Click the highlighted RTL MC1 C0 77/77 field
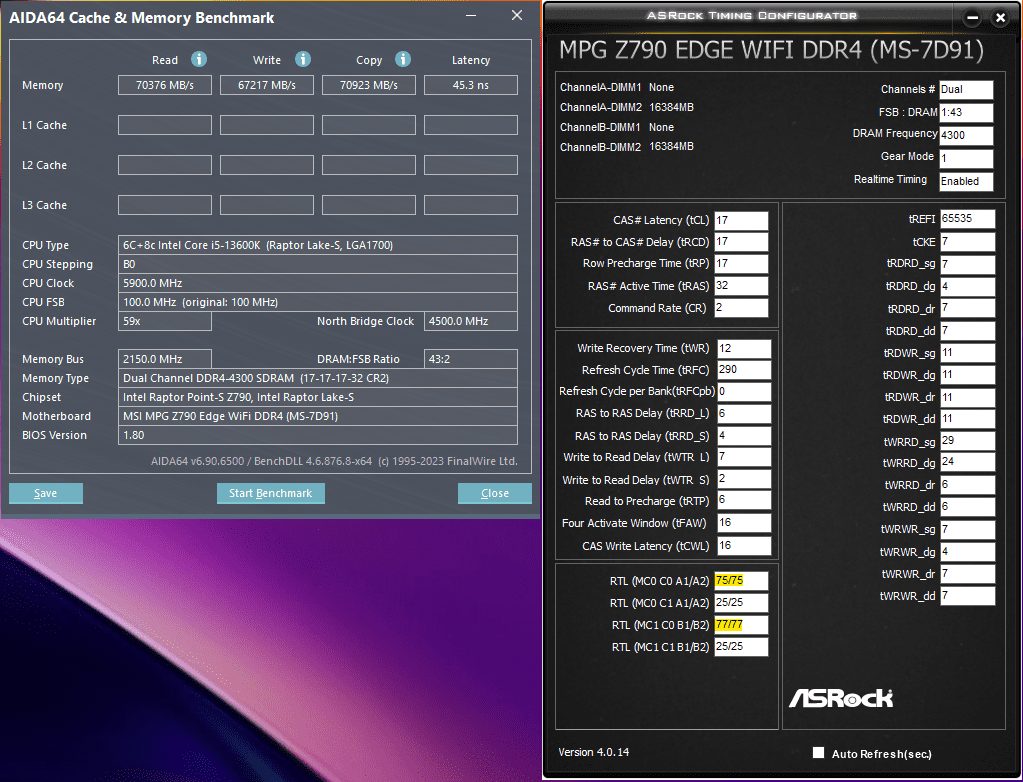The image size is (1023, 782). (741, 625)
